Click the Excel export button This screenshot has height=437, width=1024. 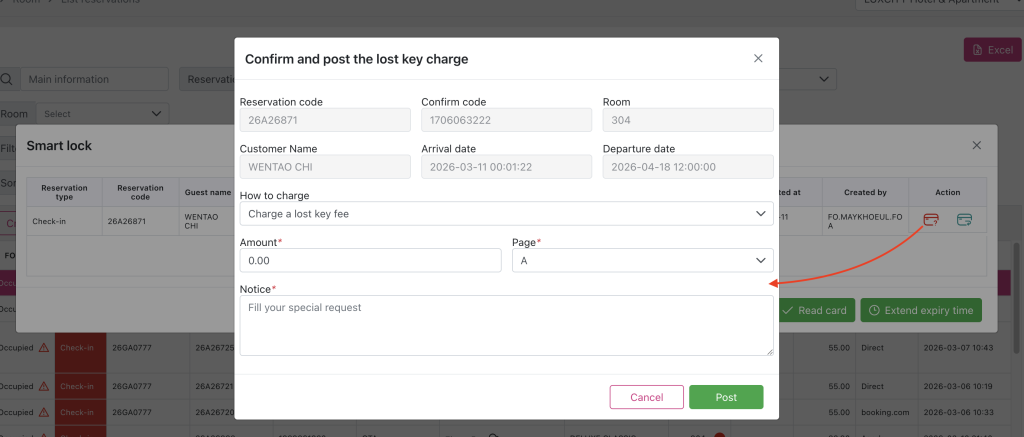991,50
